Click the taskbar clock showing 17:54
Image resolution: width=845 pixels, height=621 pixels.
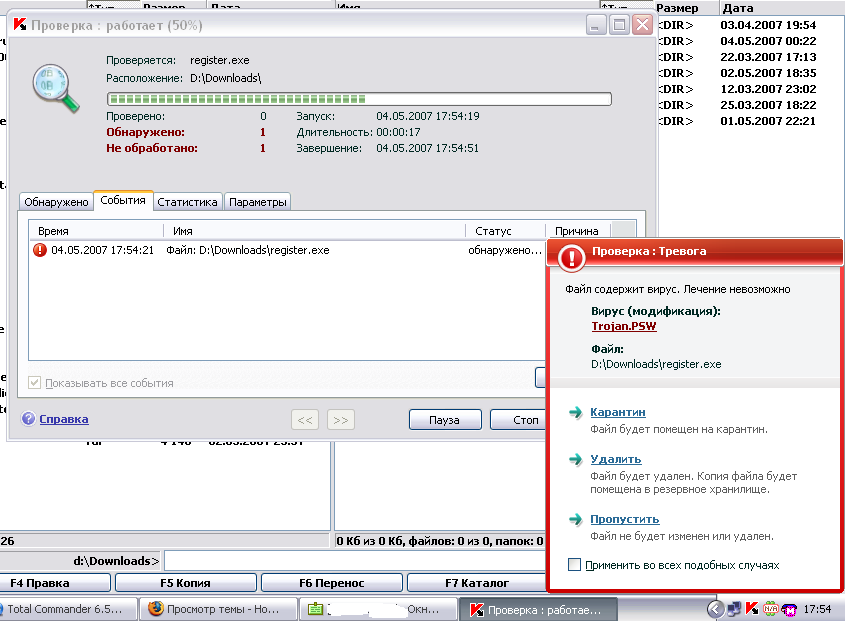(817, 609)
